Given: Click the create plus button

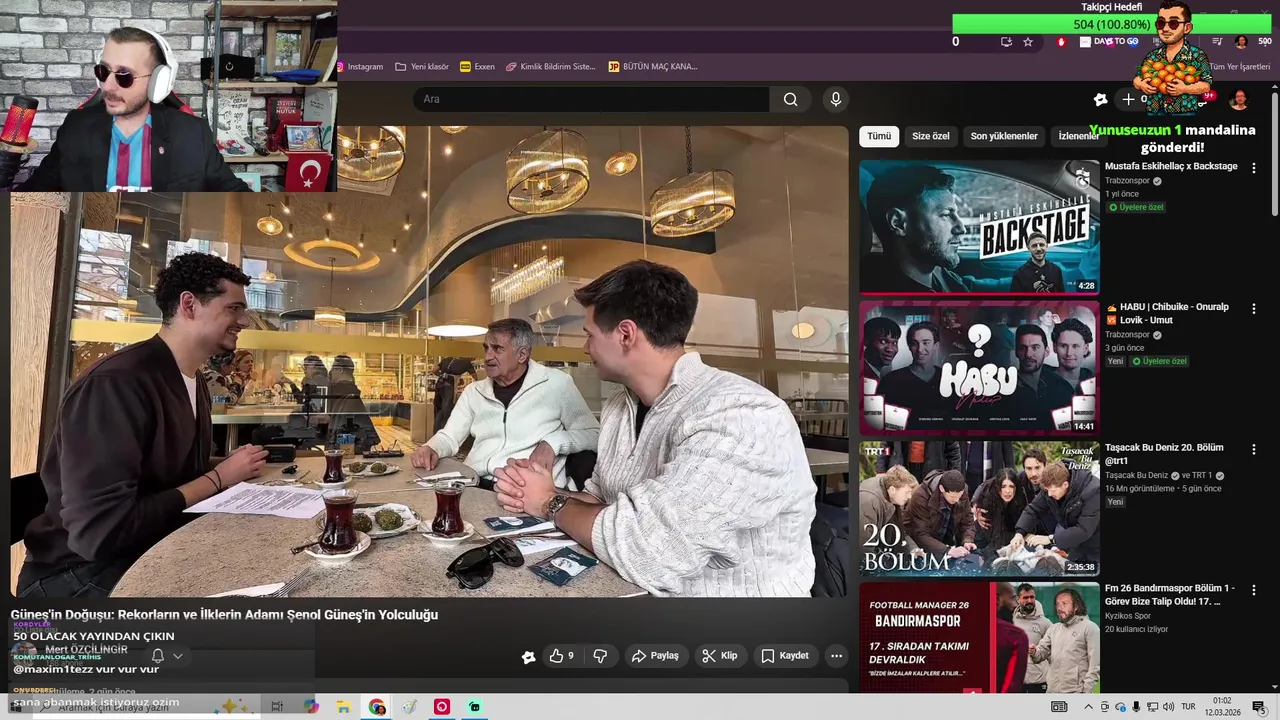Looking at the screenshot, I should click(x=1128, y=99).
